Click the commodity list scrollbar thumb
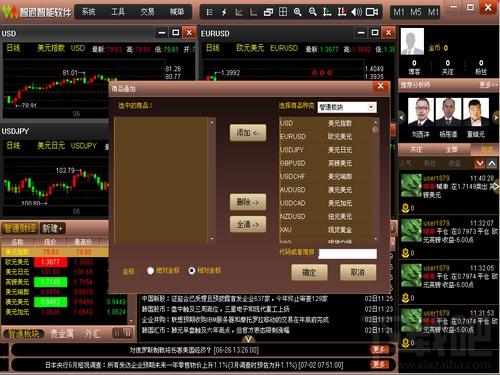The width and height of the screenshot is (500, 375). [x=375, y=129]
